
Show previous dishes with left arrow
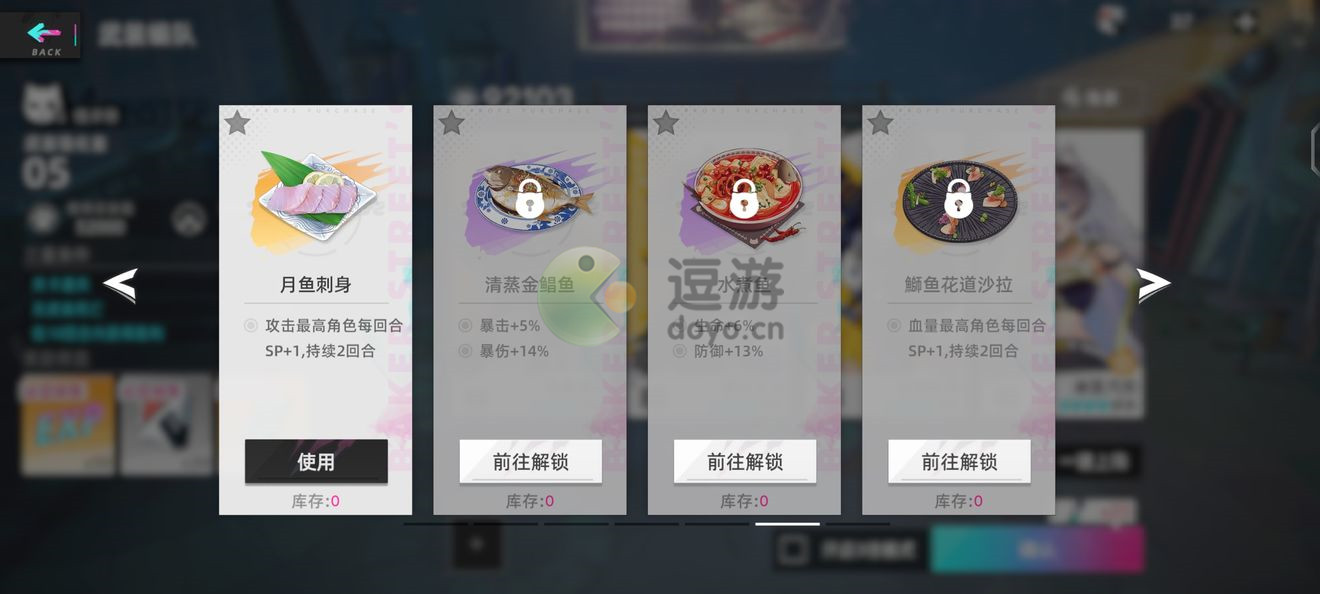119,286
